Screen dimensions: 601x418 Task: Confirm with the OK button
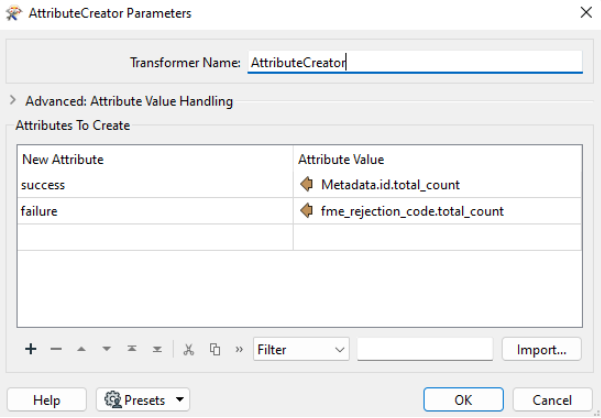click(463, 400)
